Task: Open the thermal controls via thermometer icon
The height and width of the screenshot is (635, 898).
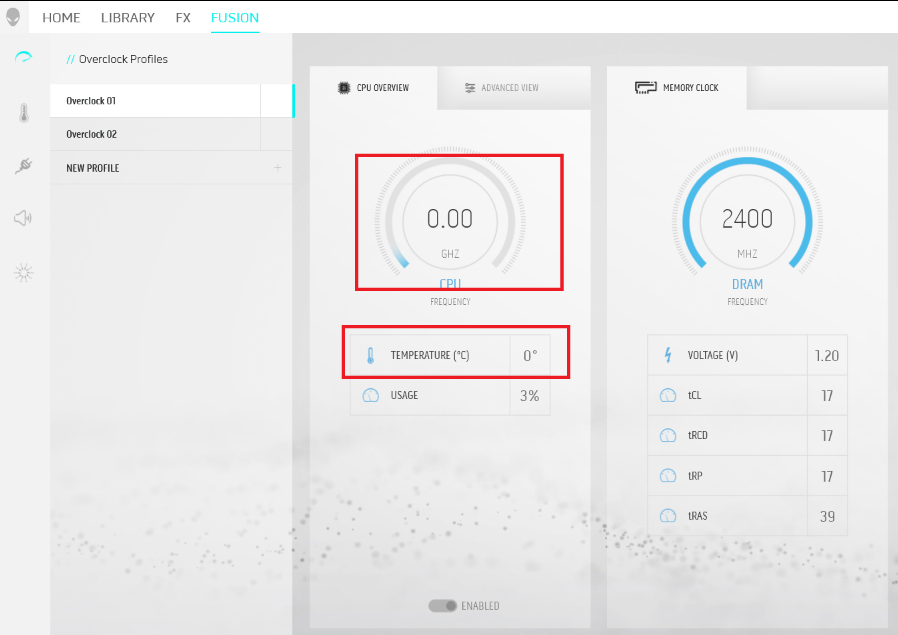Action: point(22,112)
